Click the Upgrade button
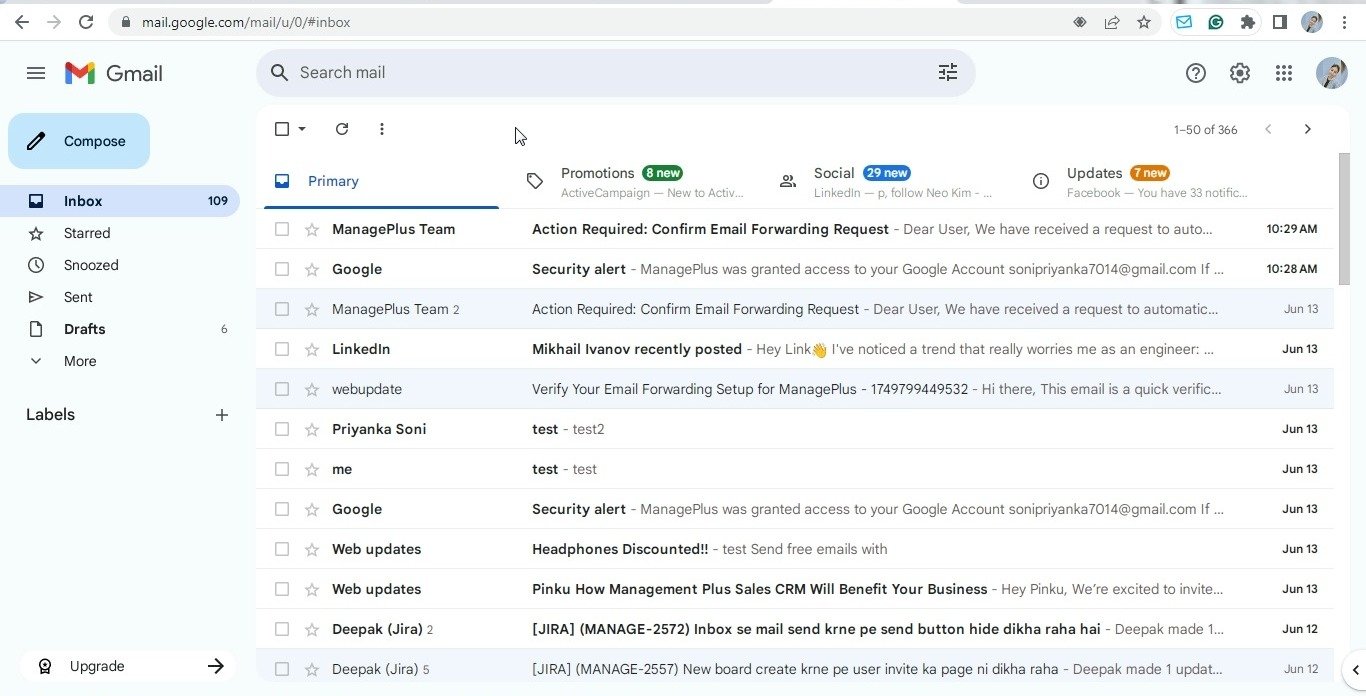 point(128,666)
